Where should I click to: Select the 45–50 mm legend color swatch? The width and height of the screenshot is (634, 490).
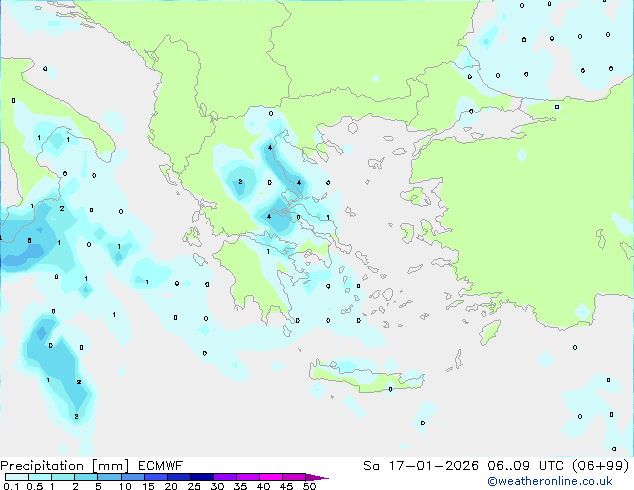click(x=294, y=477)
